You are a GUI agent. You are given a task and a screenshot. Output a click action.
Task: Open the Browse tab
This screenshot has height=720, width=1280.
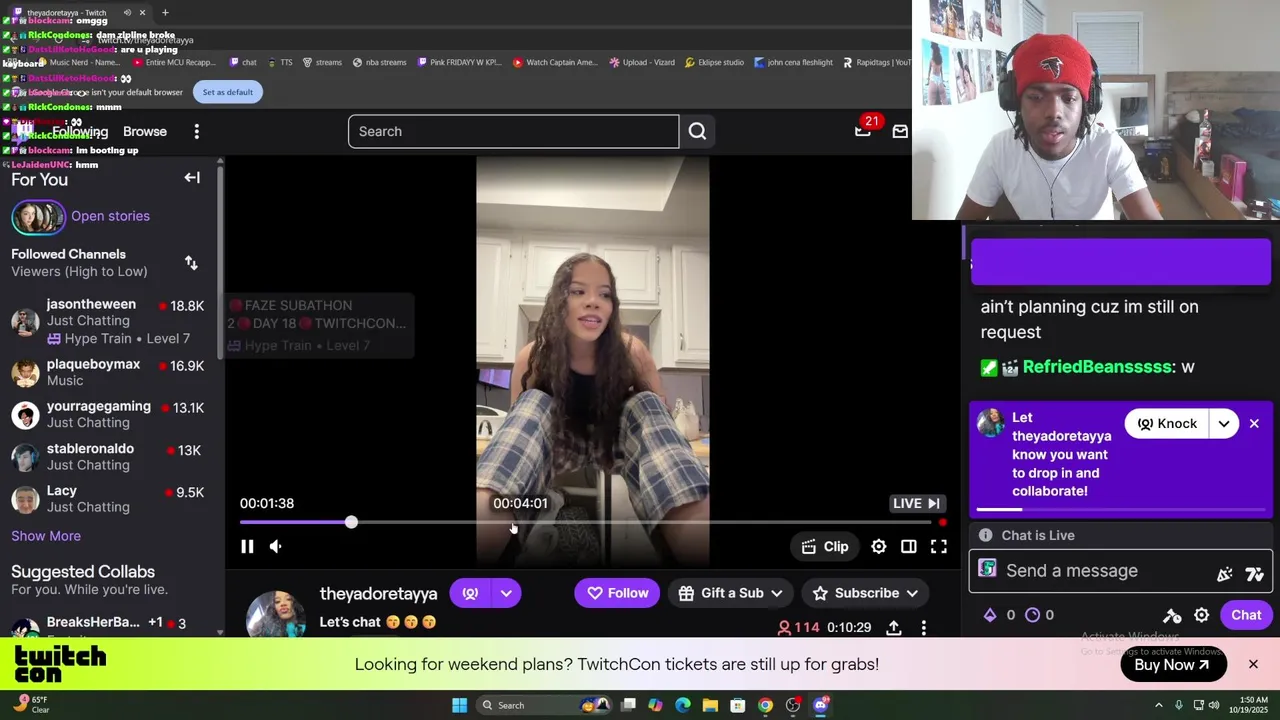(x=145, y=131)
